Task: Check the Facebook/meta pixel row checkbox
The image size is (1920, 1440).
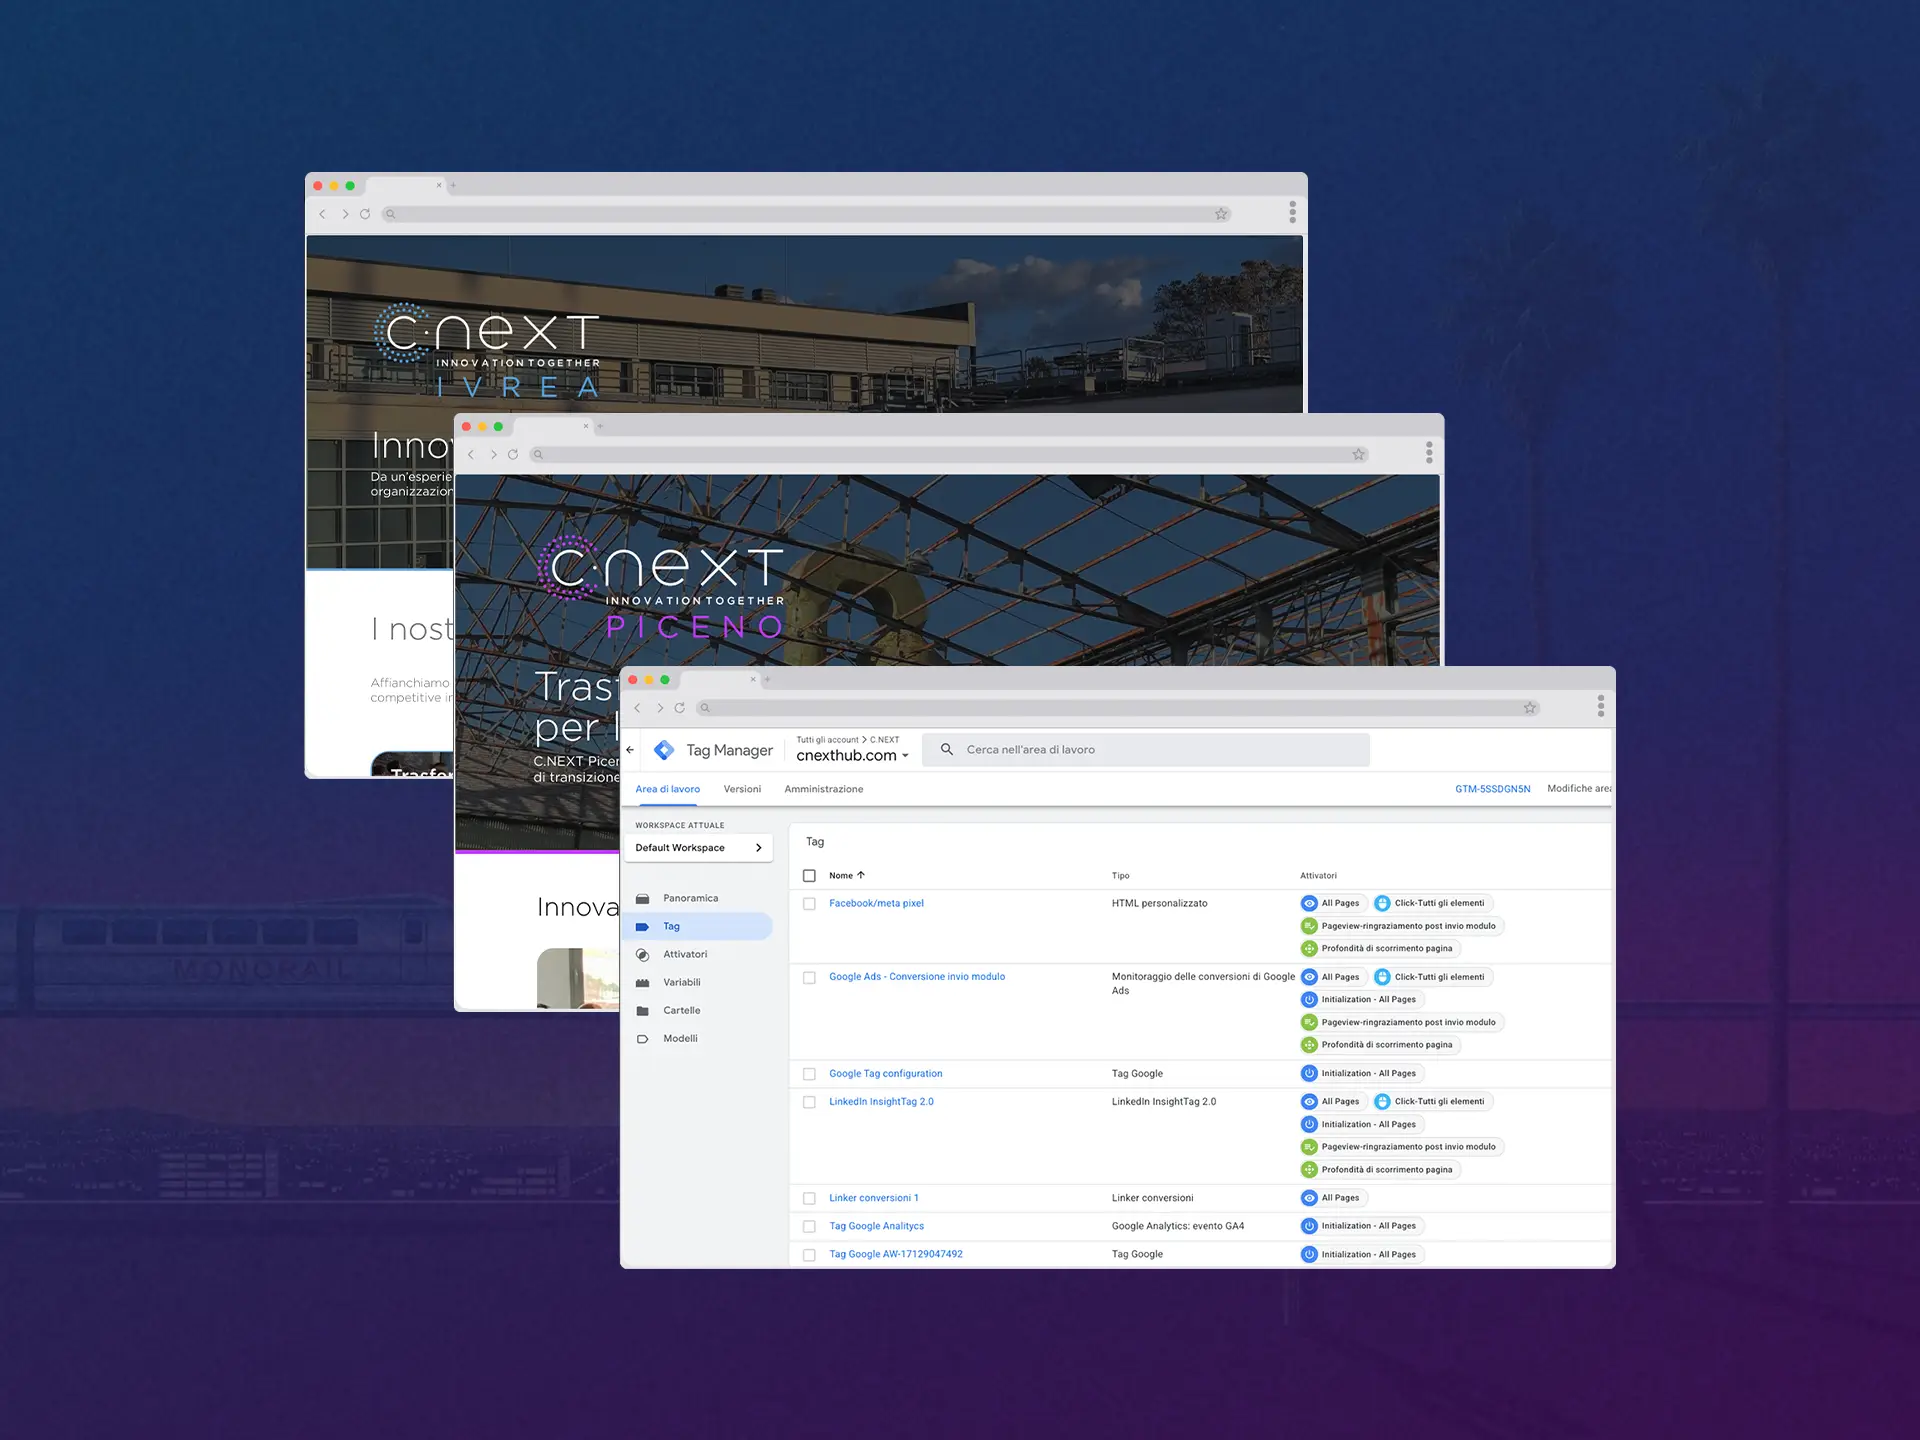Action: click(809, 904)
